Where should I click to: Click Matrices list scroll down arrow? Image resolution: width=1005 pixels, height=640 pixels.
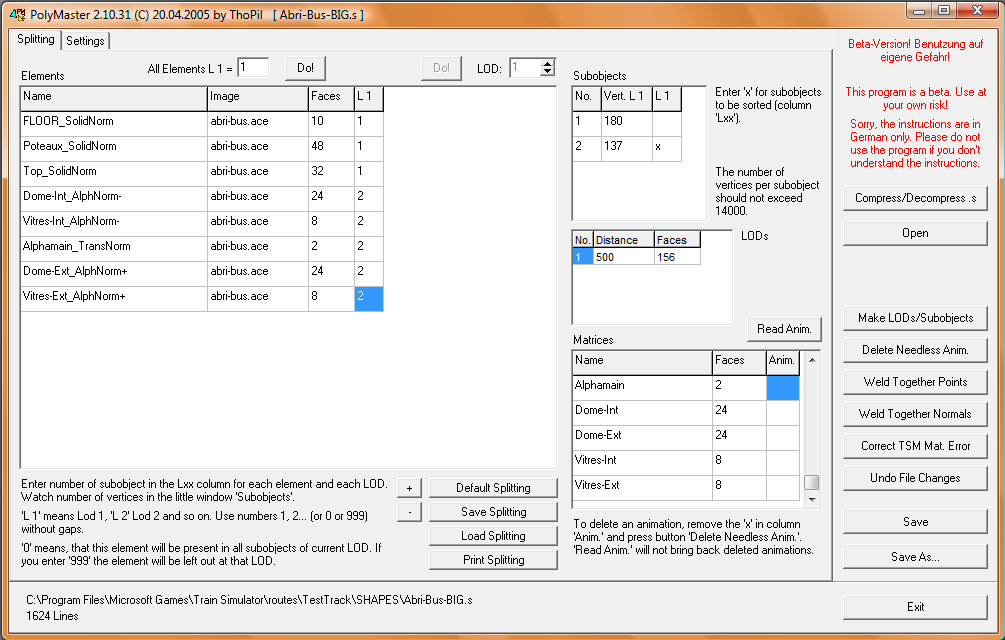(x=812, y=499)
